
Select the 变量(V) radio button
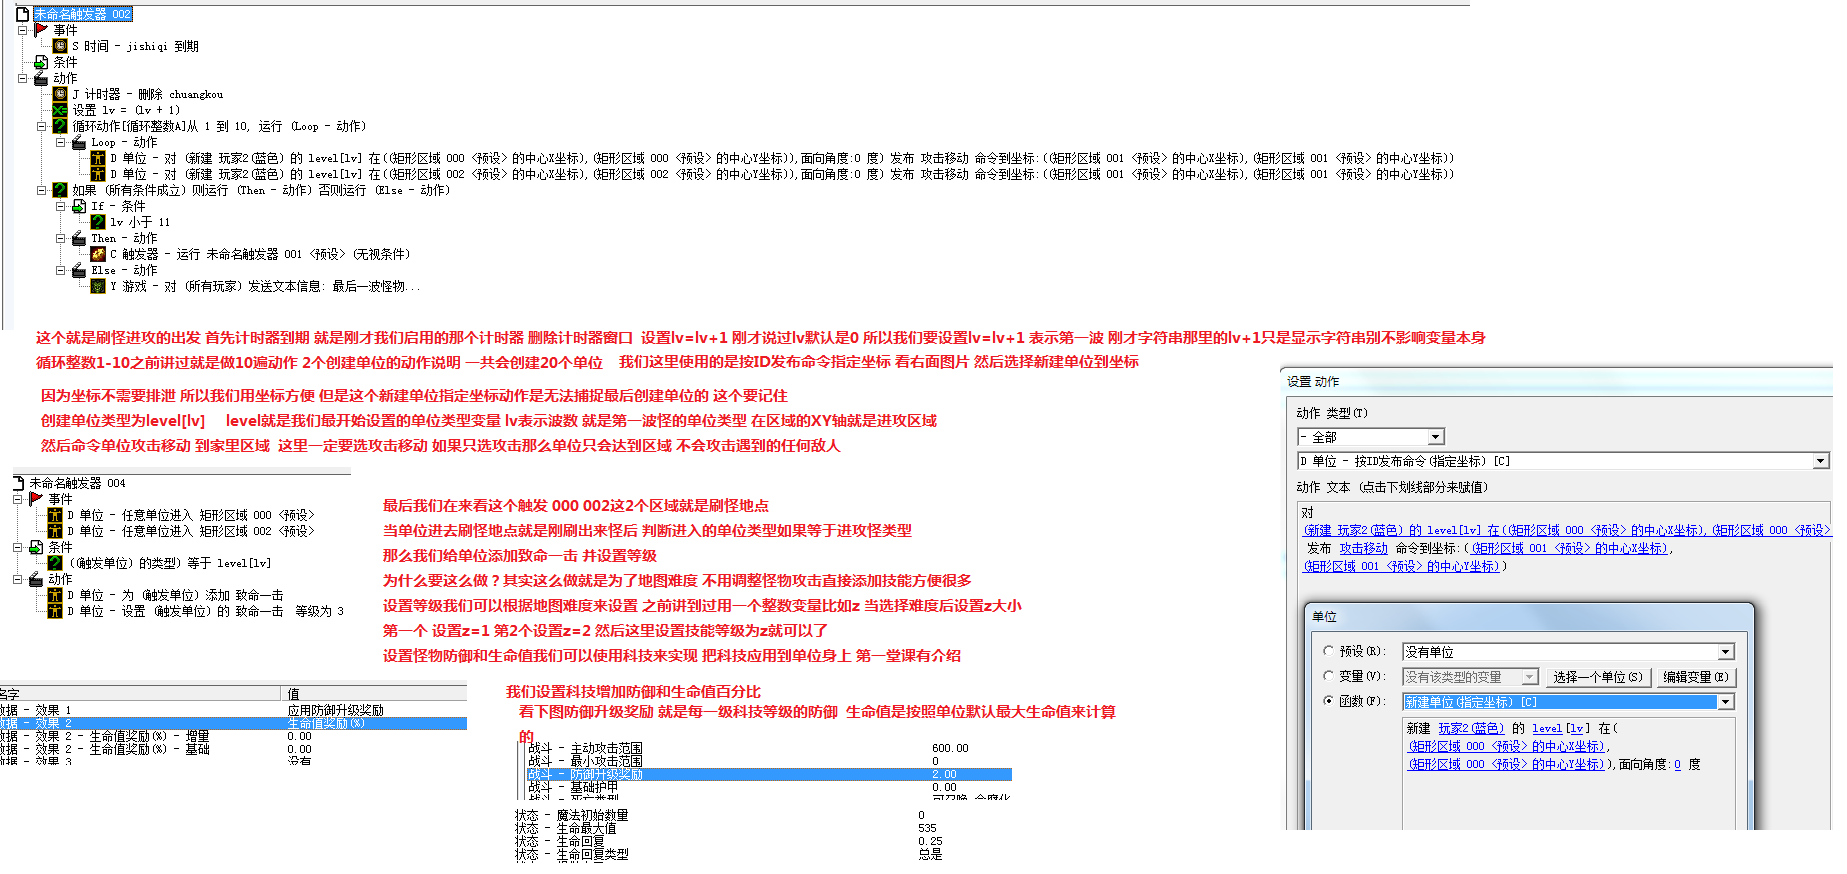[x=1329, y=676]
